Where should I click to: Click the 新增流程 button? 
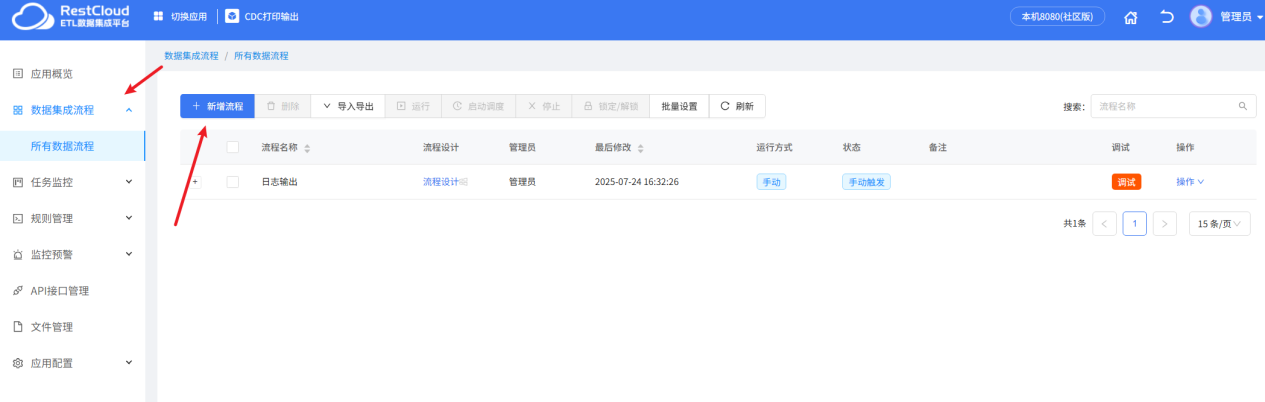coord(217,106)
